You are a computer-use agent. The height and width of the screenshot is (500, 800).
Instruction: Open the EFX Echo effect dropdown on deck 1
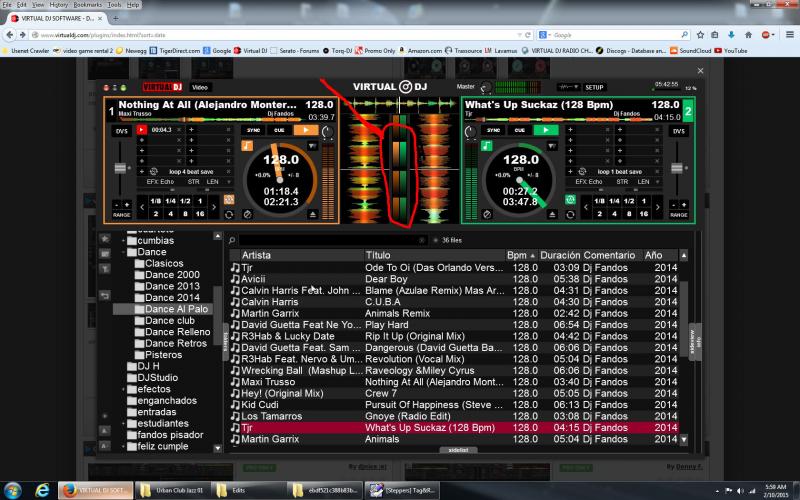click(228, 182)
